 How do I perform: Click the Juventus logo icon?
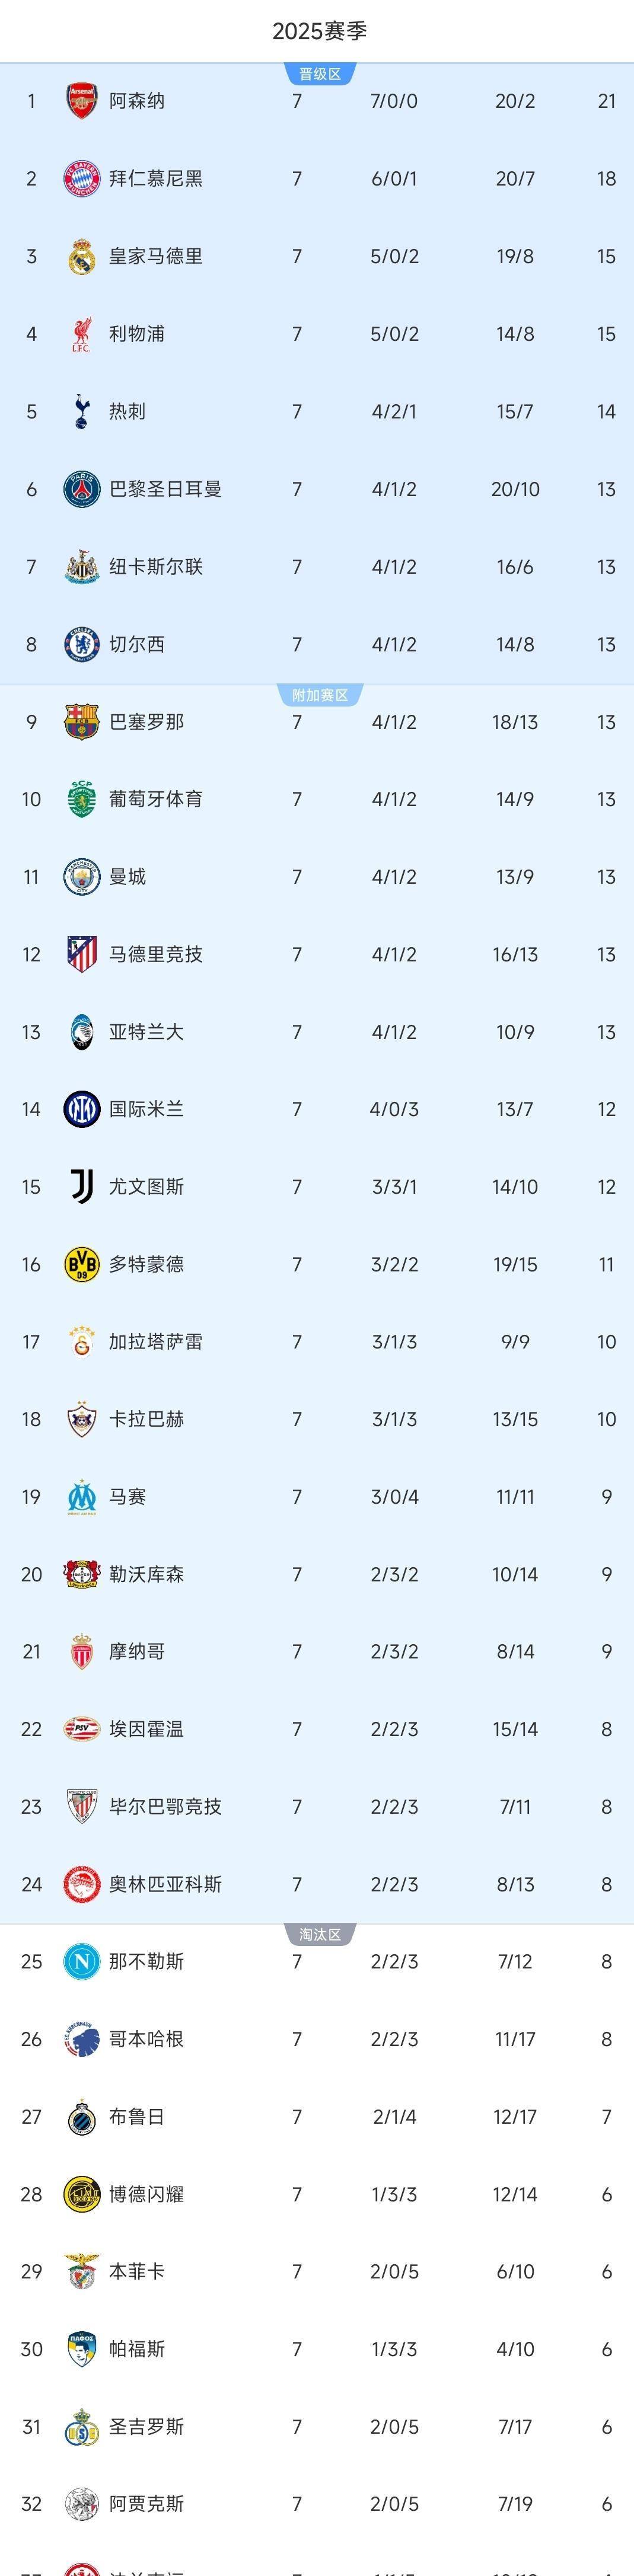(x=81, y=1187)
